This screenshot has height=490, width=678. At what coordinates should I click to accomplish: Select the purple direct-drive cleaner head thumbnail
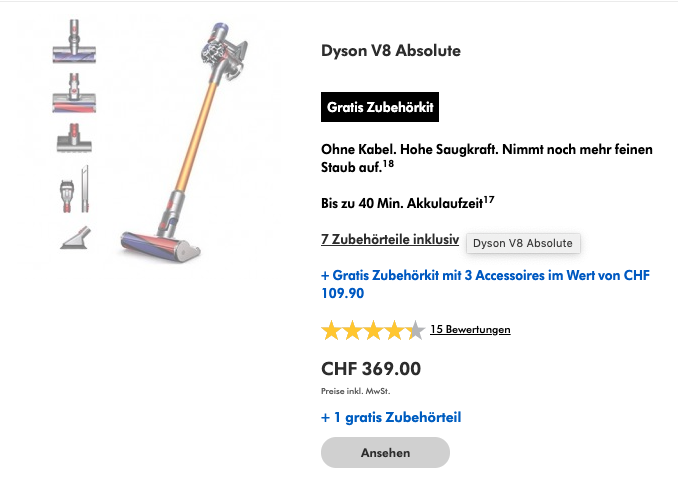74,43
